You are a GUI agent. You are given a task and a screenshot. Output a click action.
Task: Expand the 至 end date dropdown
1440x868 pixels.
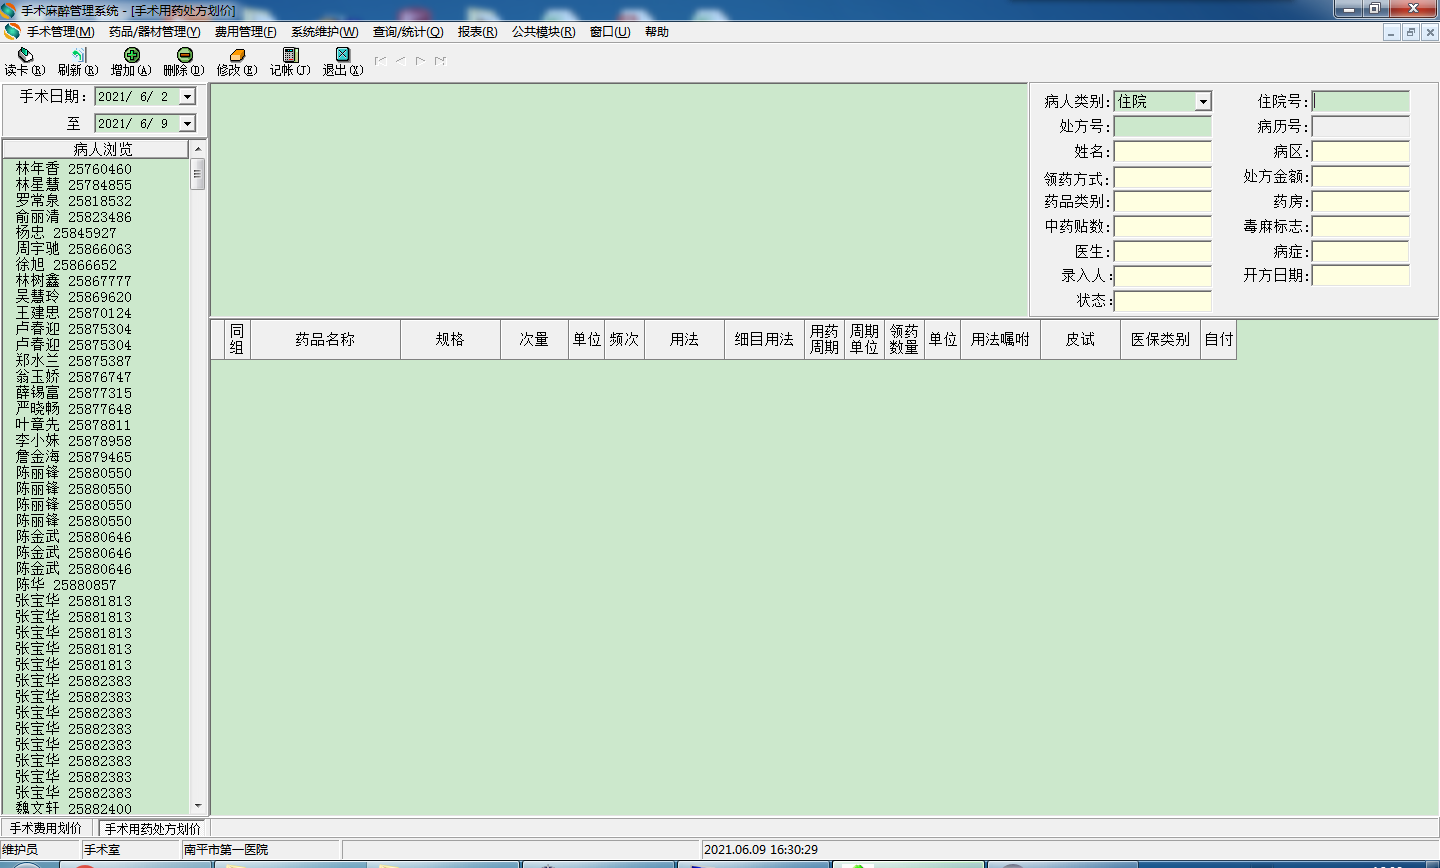[187, 124]
